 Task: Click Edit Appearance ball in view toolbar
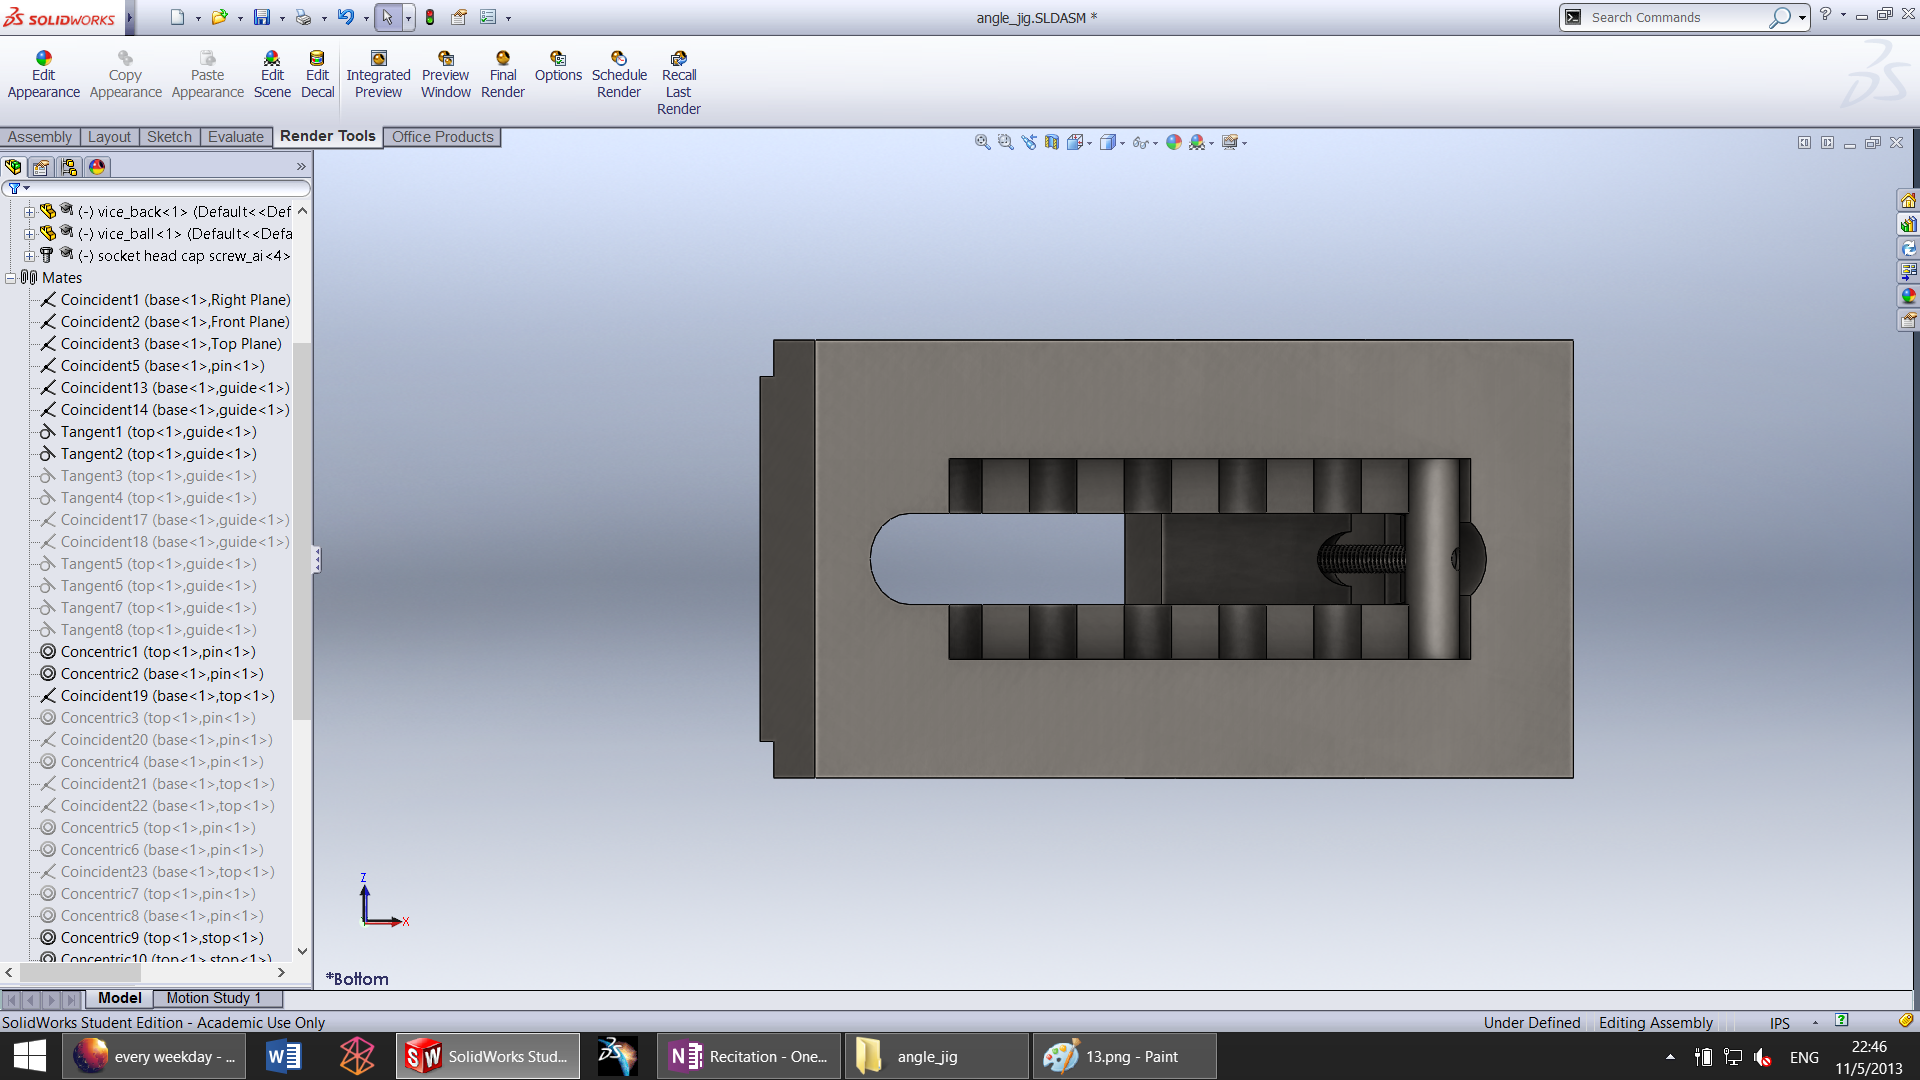pos(1174,142)
